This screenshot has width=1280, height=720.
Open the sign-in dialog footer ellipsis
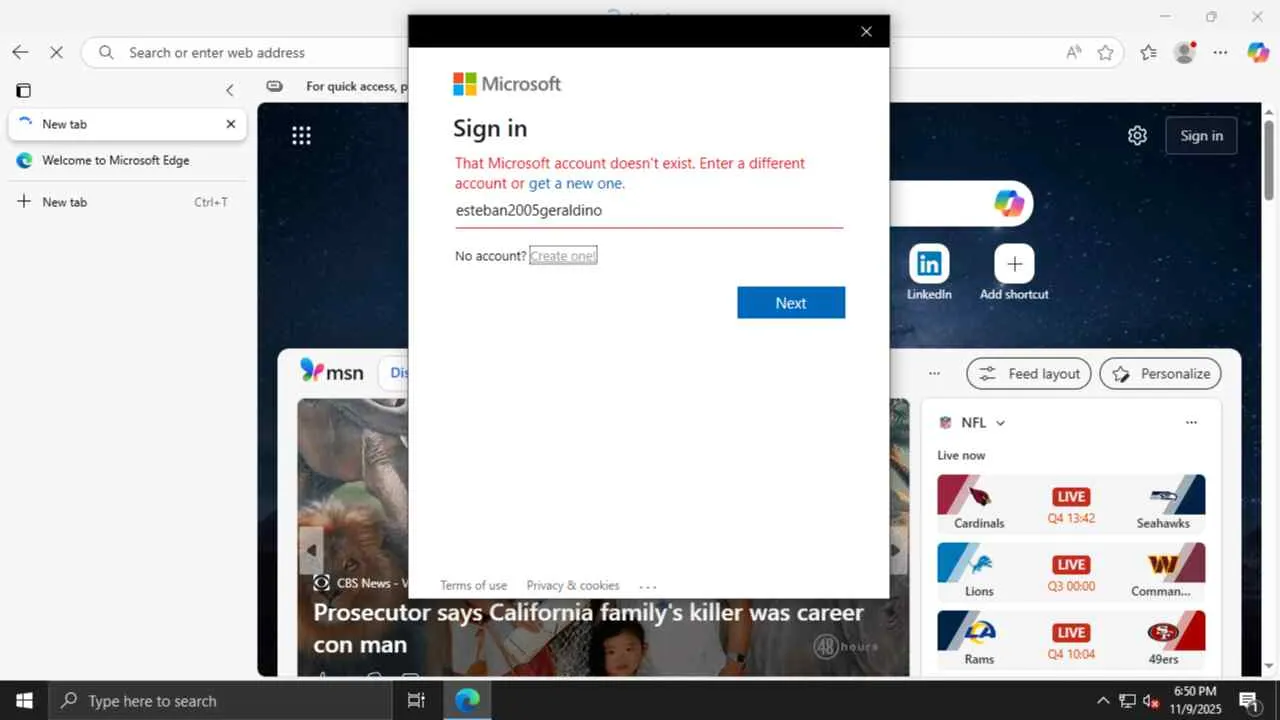click(647, 586)
